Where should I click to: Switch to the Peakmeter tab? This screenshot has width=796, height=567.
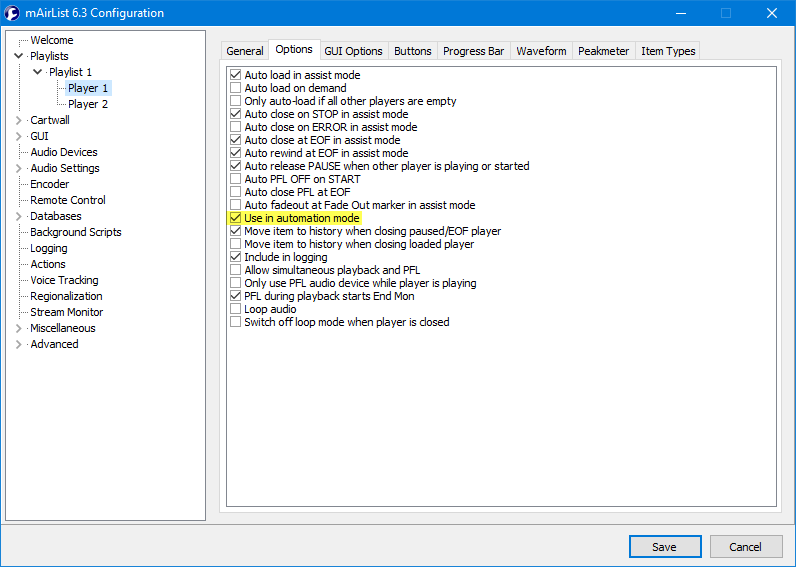coord(604,51)
